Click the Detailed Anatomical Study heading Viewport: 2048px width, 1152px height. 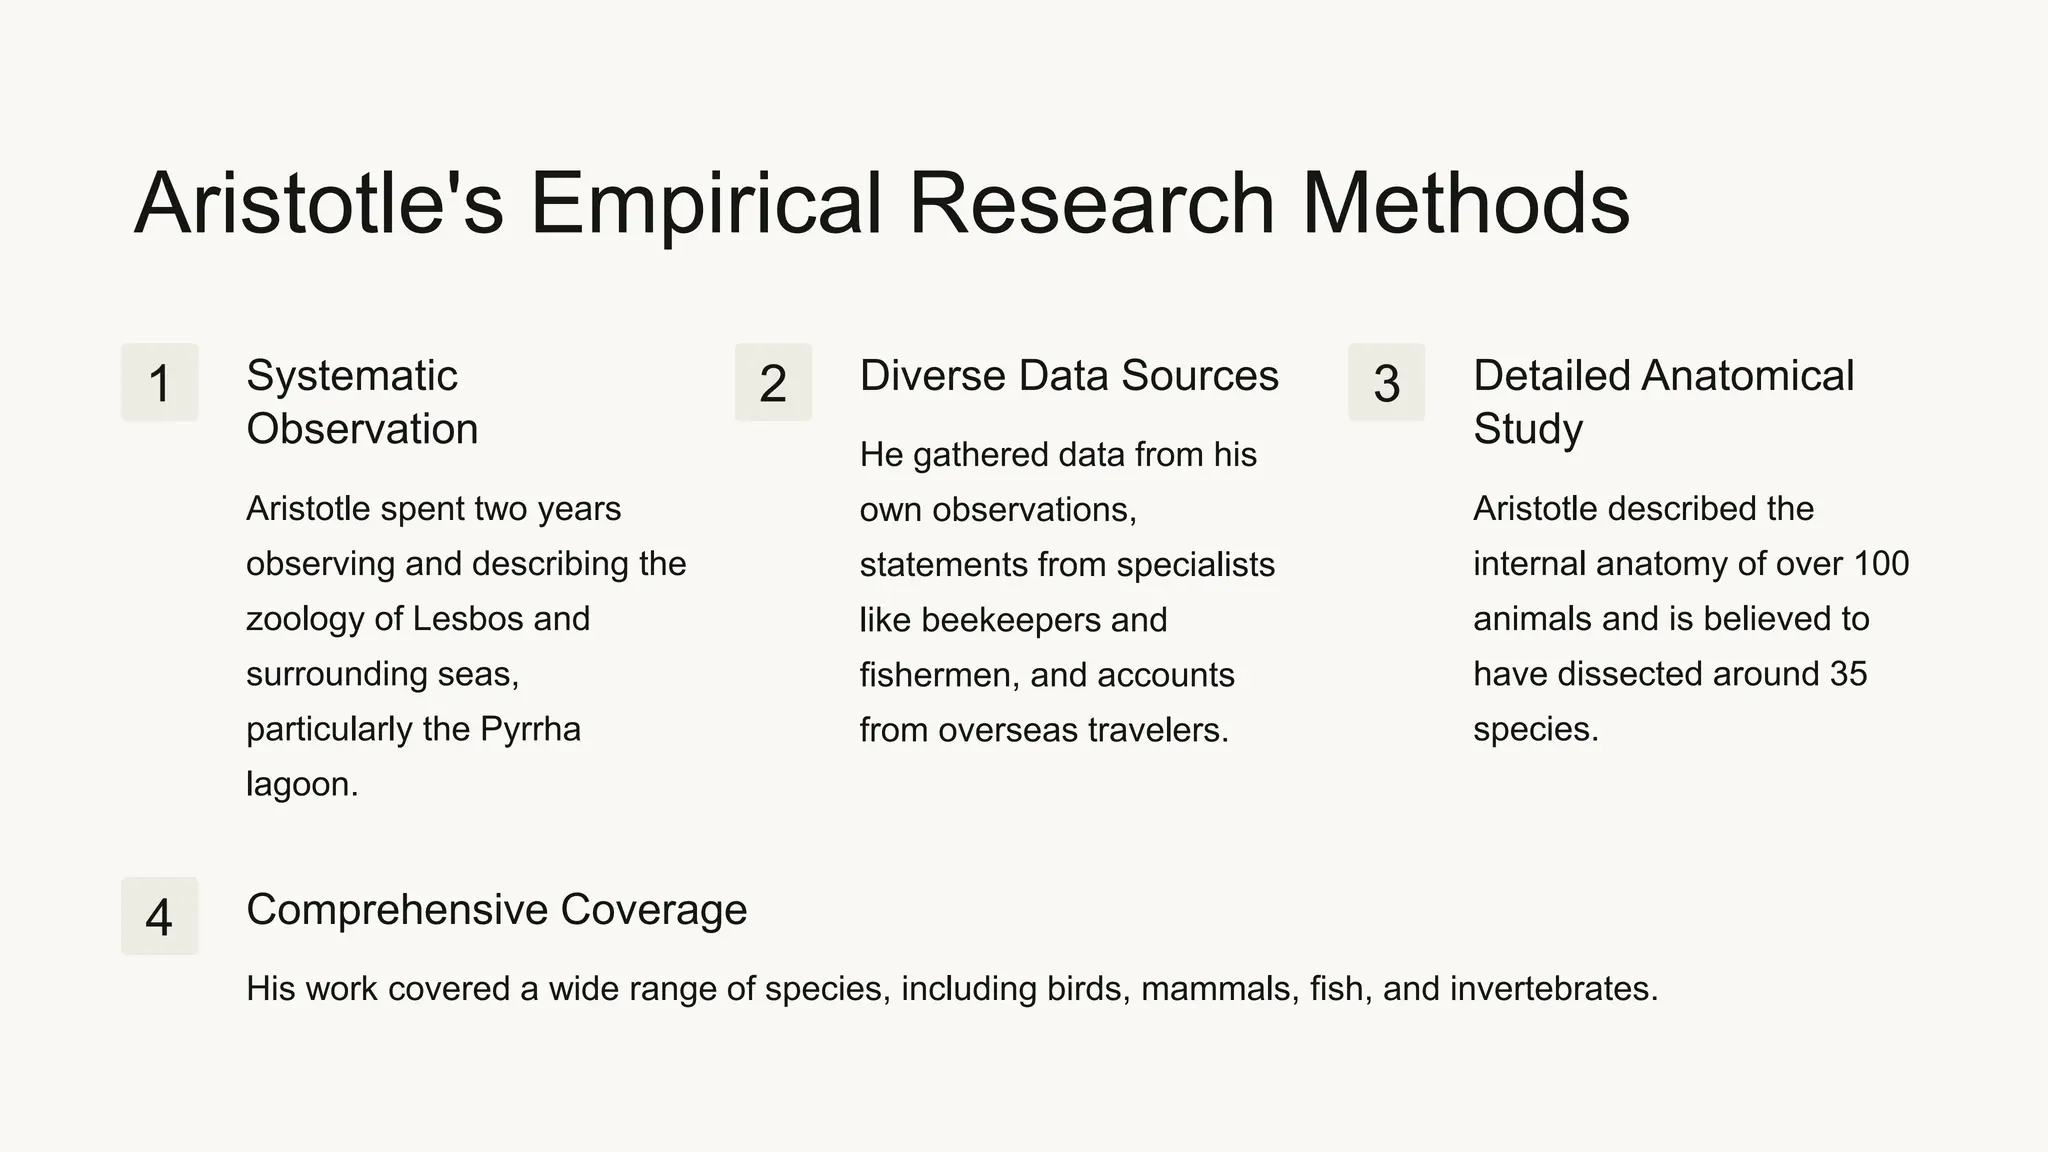1663,402
